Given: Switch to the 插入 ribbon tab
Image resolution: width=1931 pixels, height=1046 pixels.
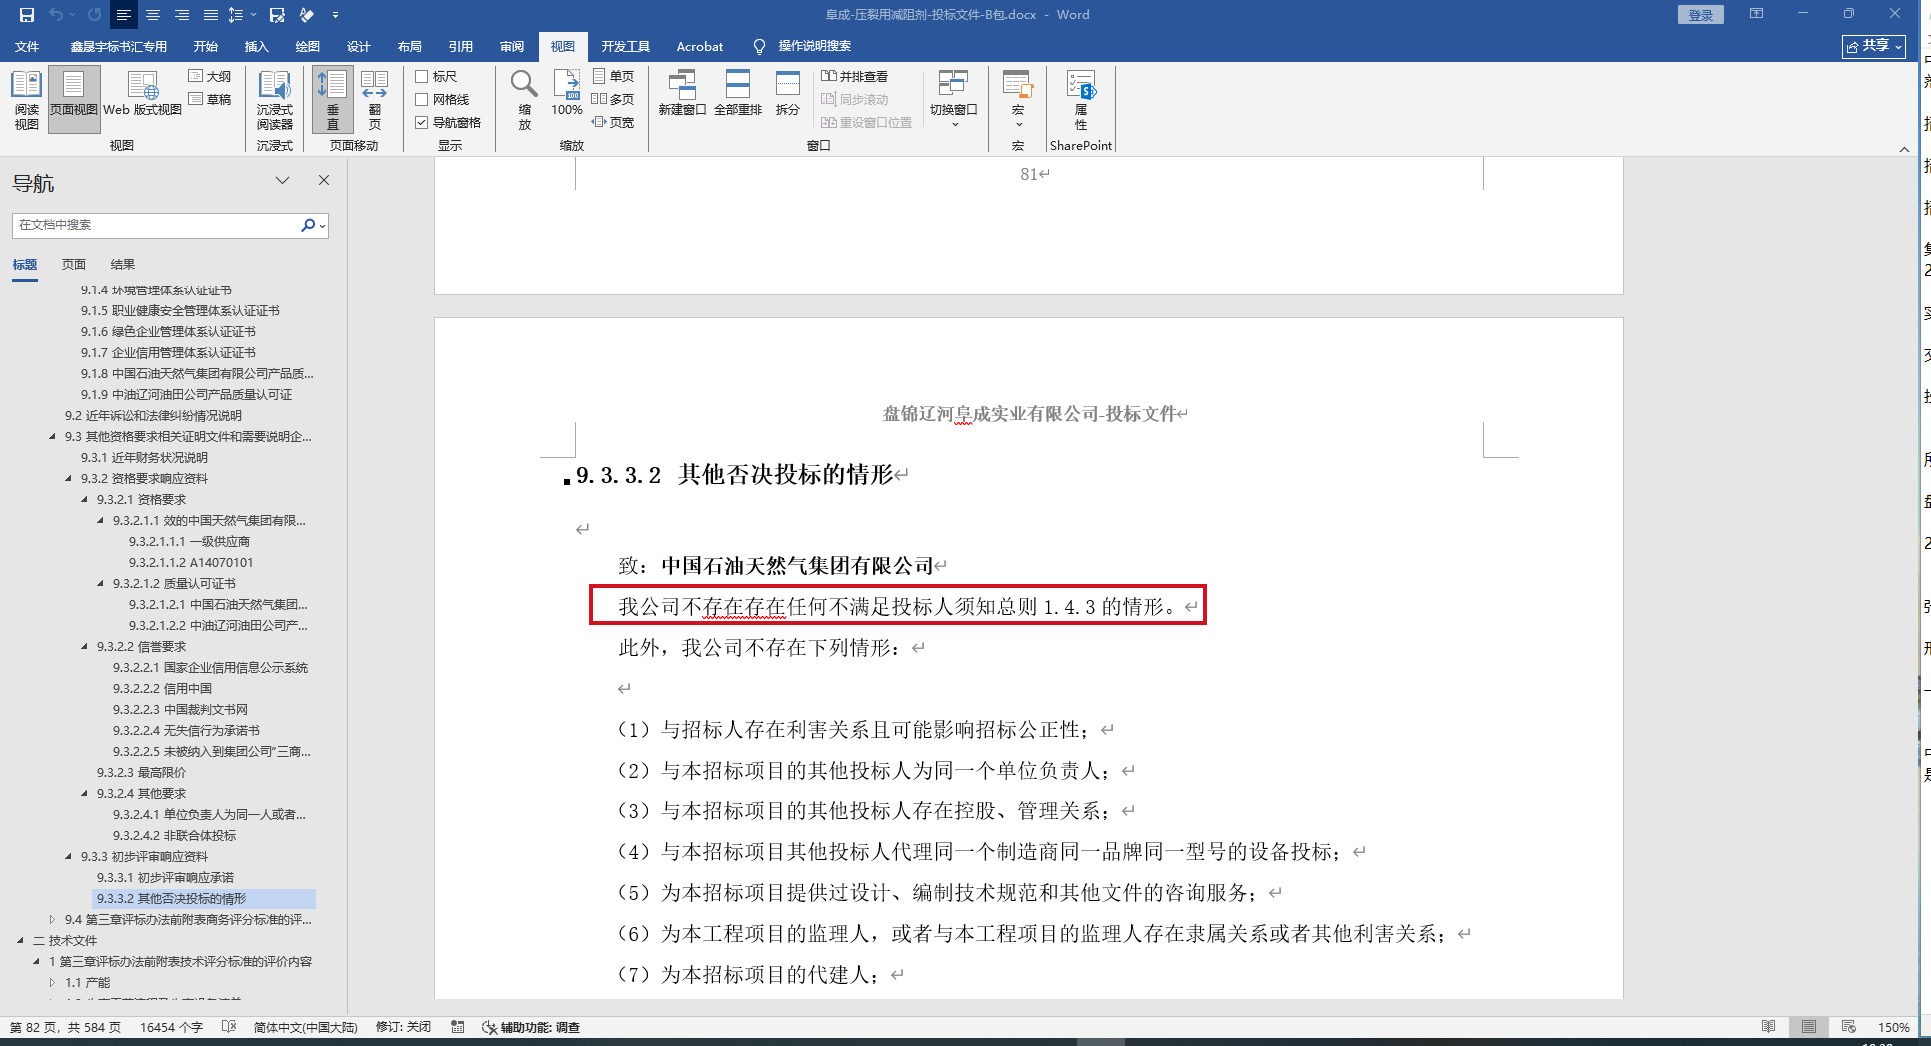Looking at the screenshot, I should coord(257,46).
